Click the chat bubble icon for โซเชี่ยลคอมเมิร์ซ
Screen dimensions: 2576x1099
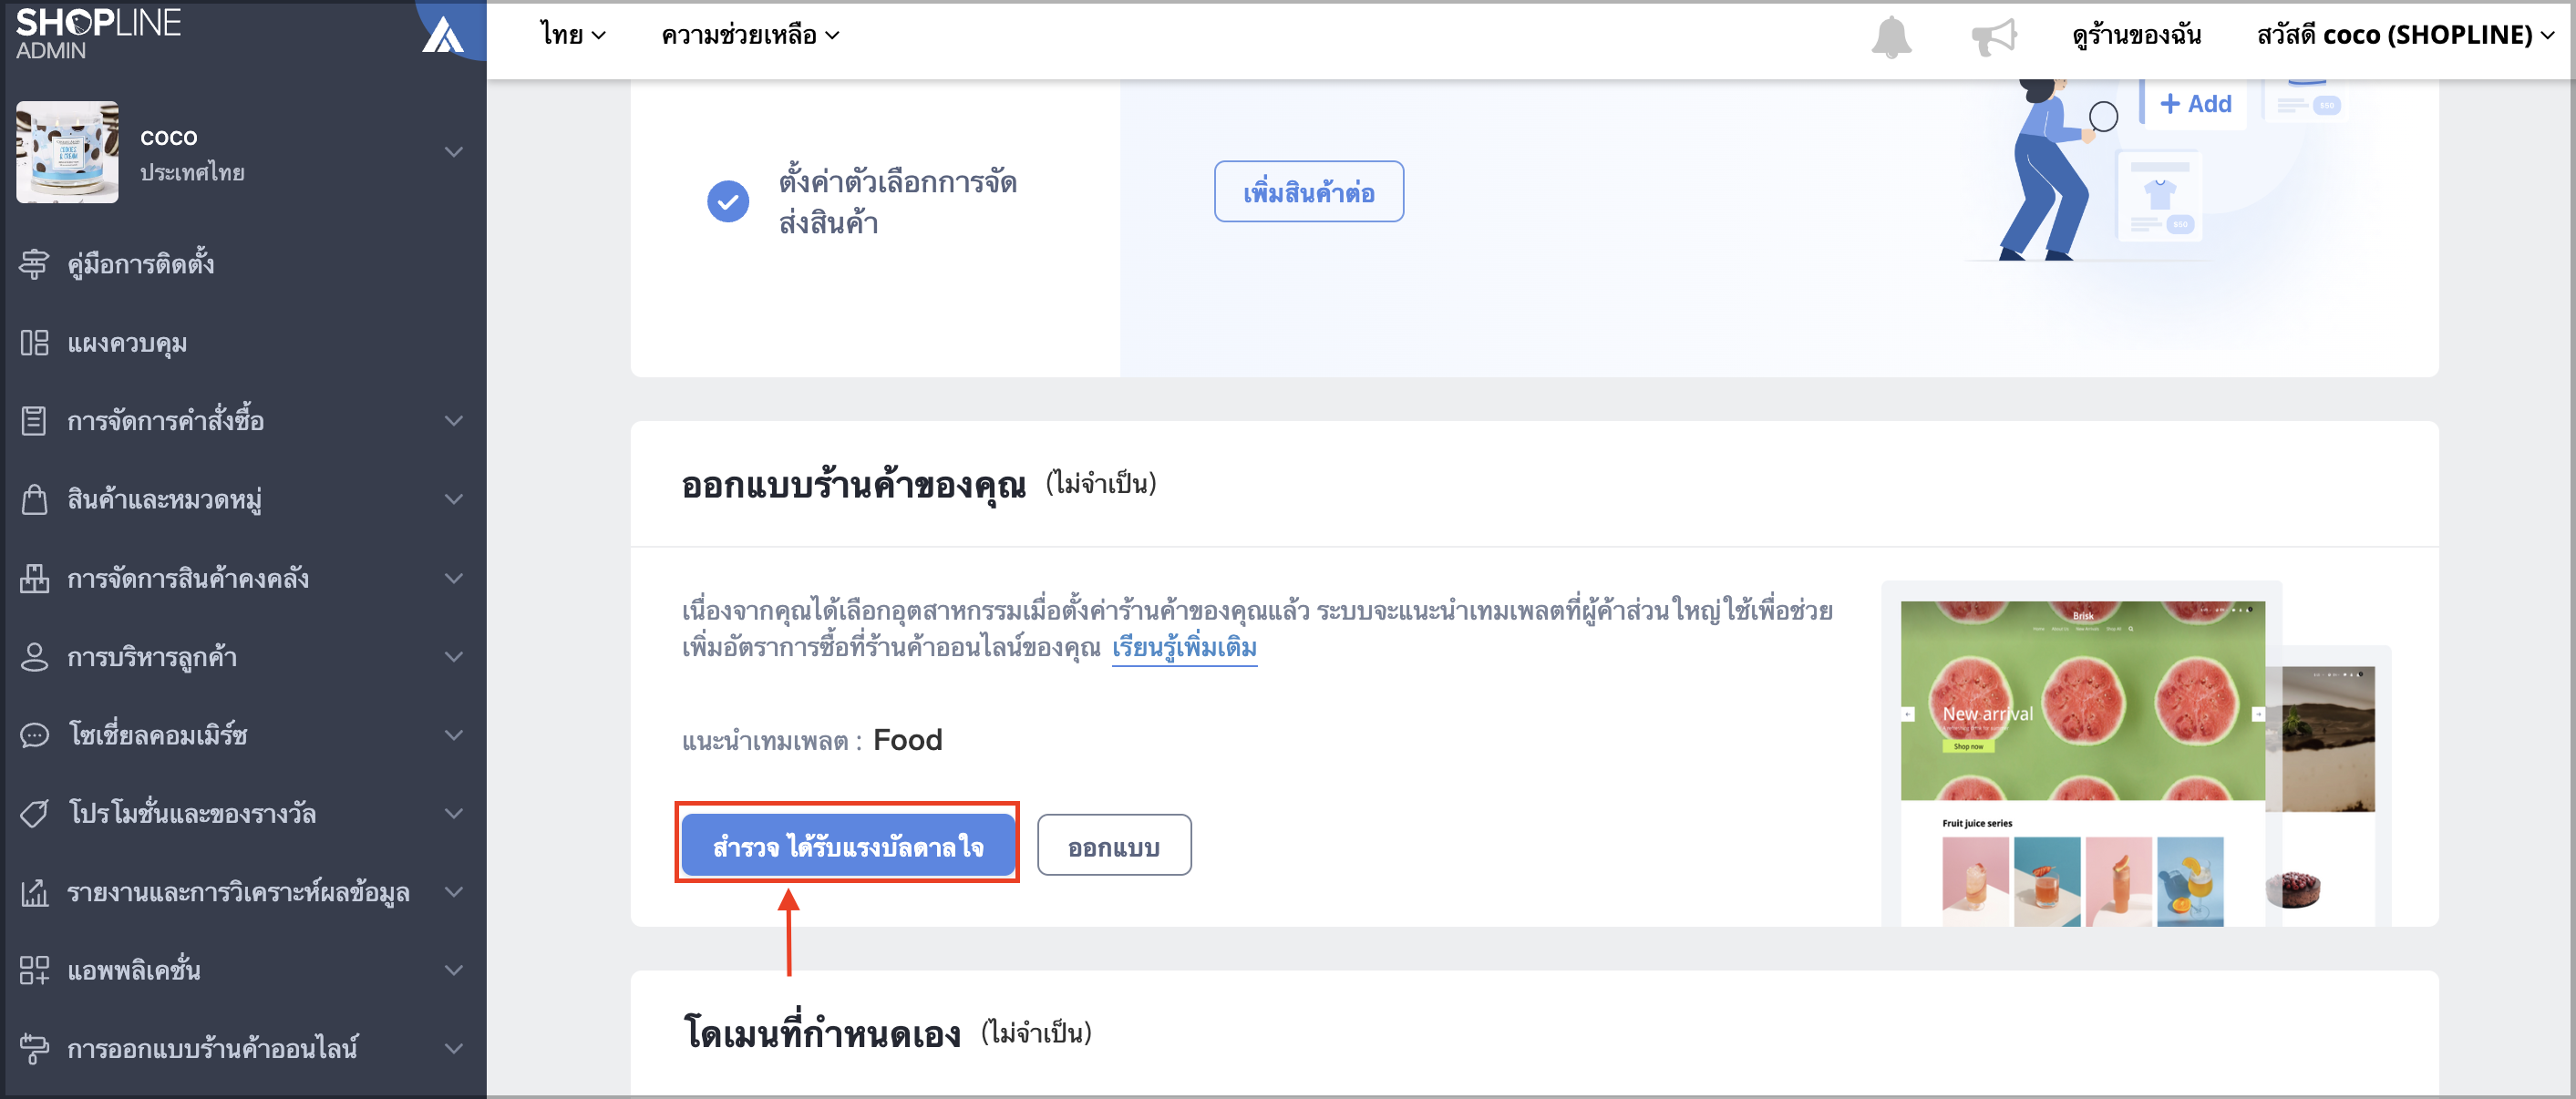pos(34,735)
